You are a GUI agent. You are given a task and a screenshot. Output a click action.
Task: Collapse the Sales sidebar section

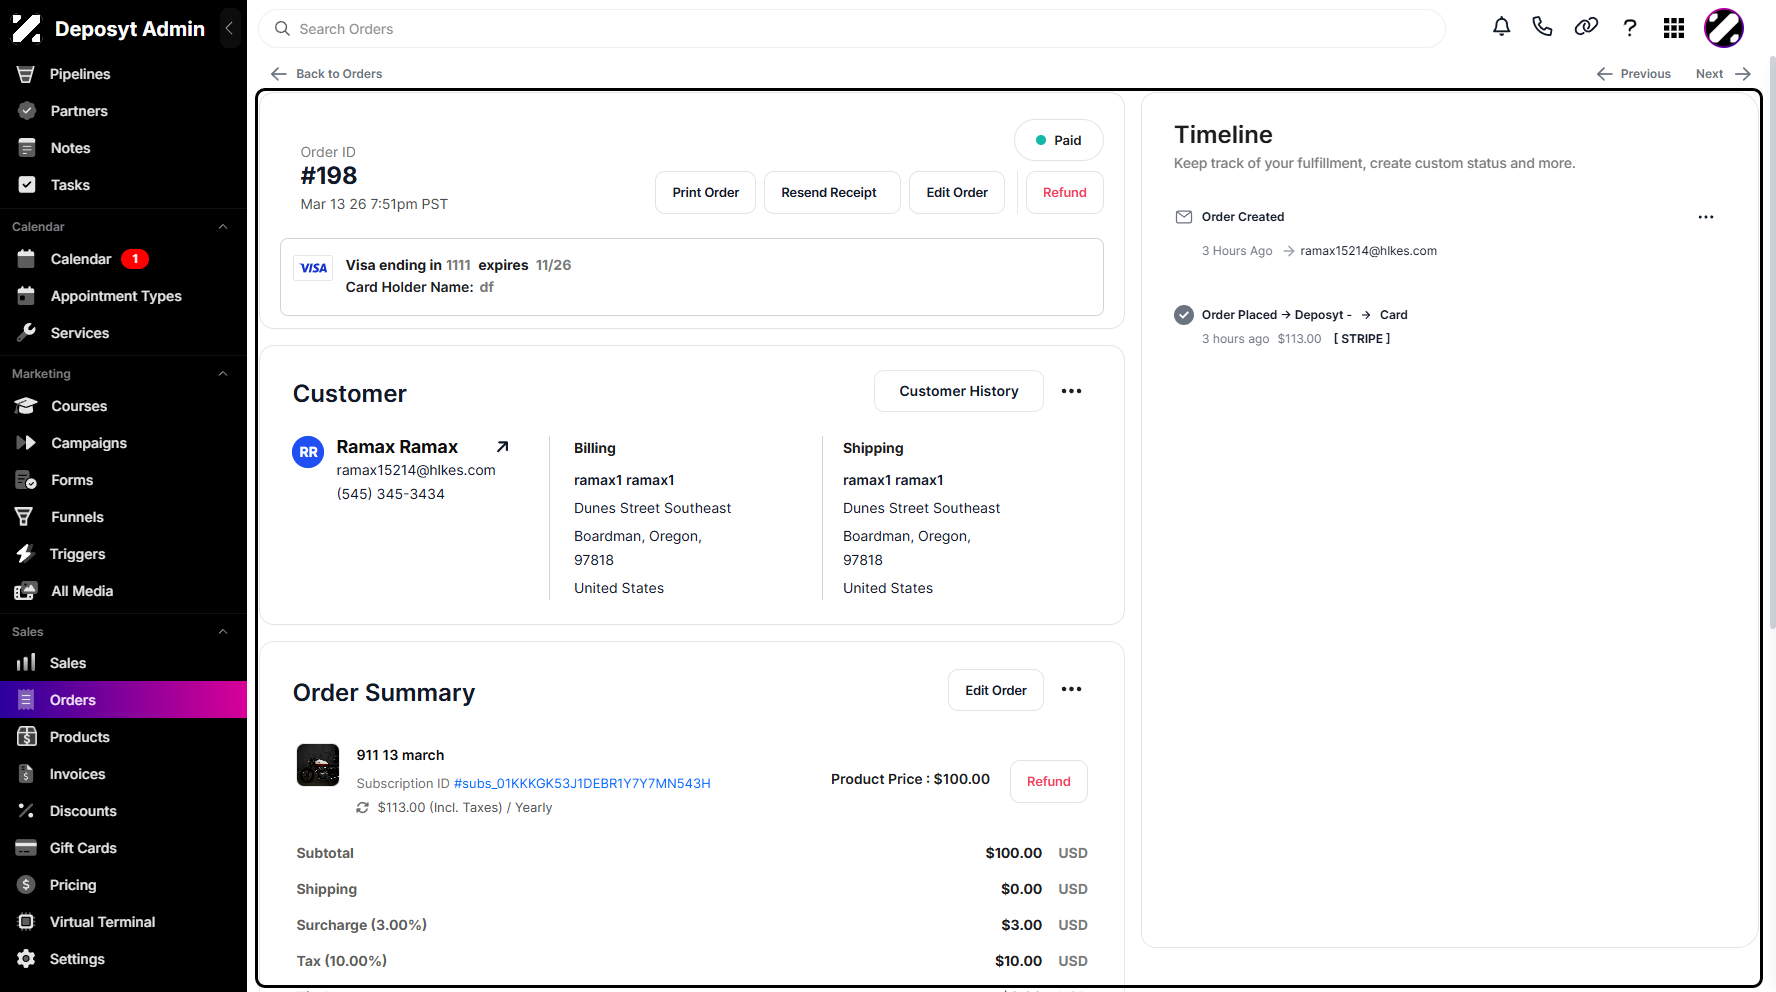[223, 632]
